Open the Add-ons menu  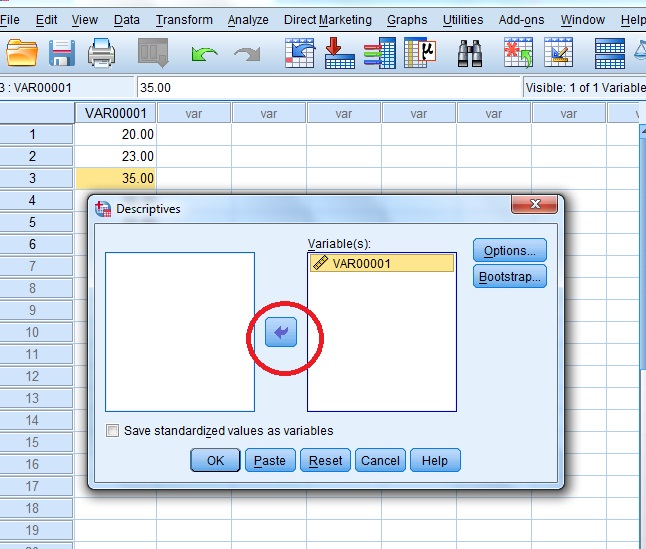(x=521, y=20)
